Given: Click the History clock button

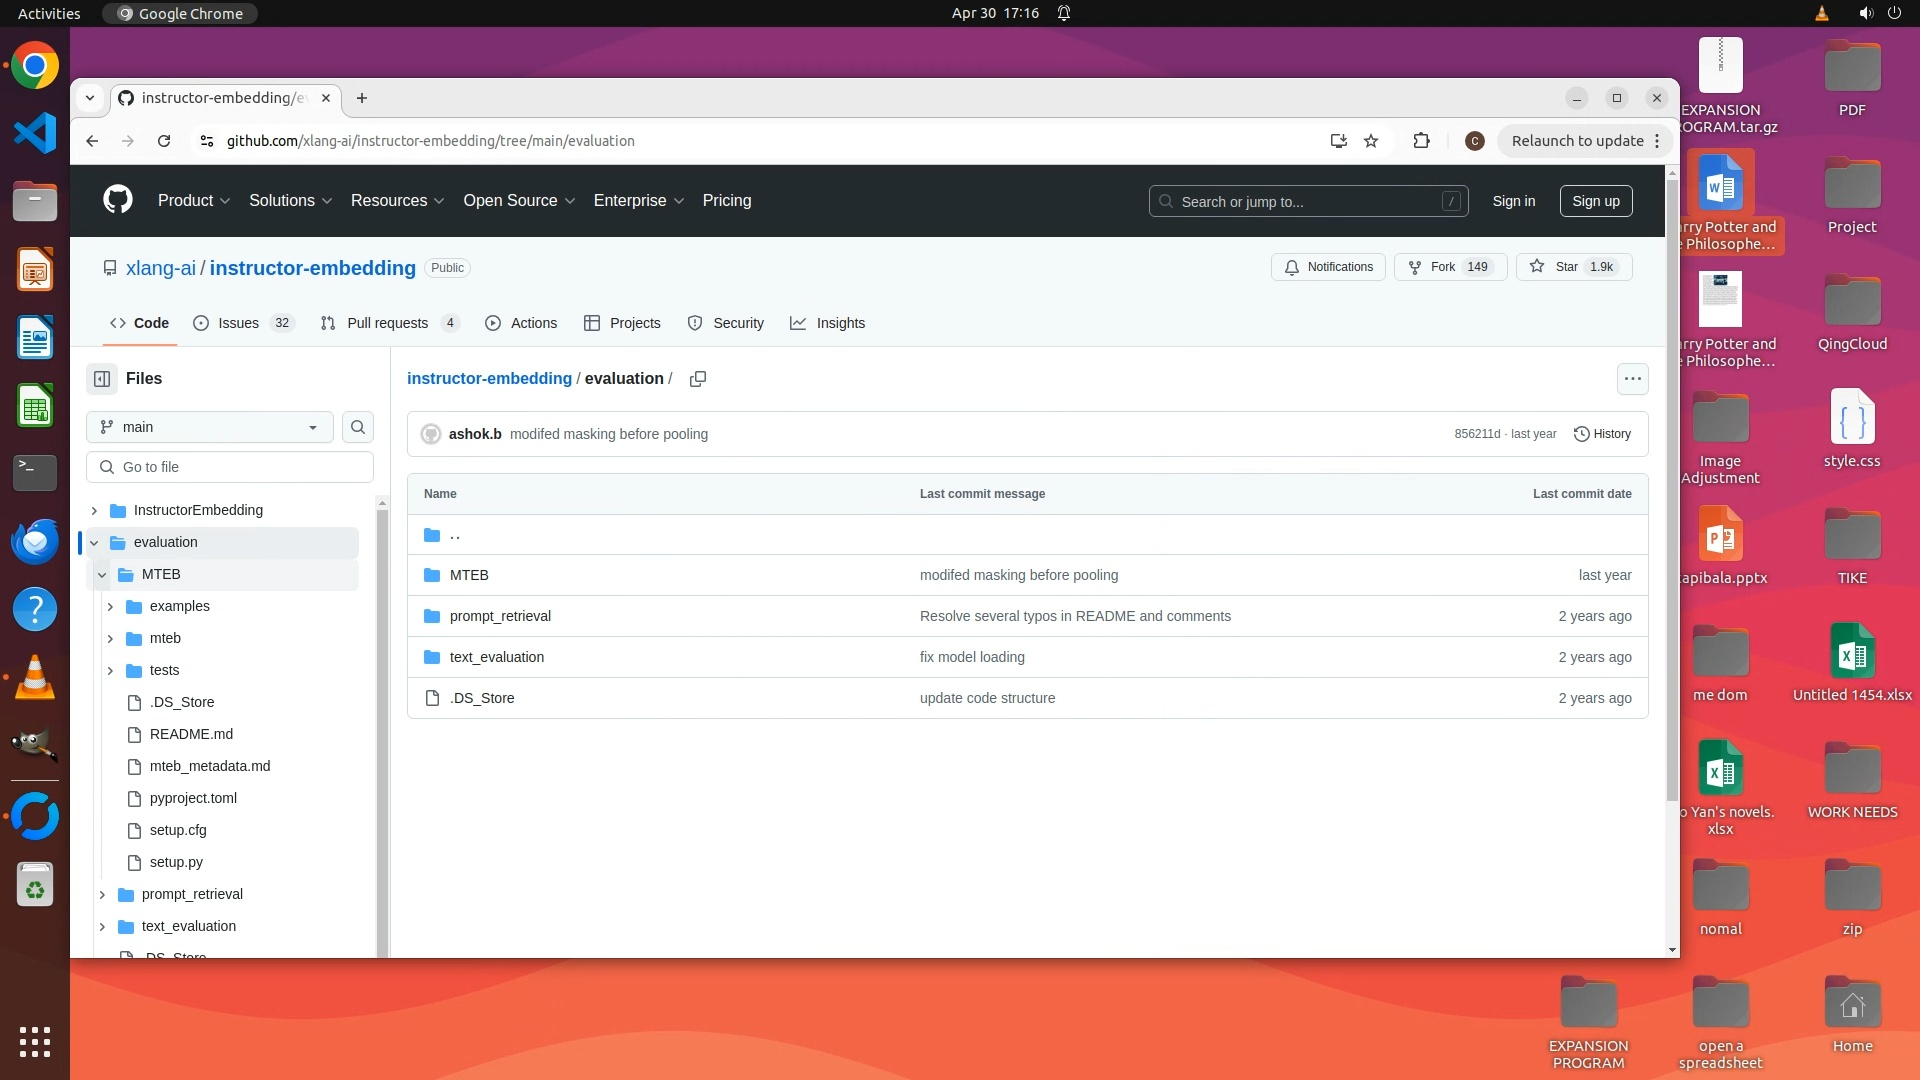Looking at the screenshot, I should tap(1602, 434).
